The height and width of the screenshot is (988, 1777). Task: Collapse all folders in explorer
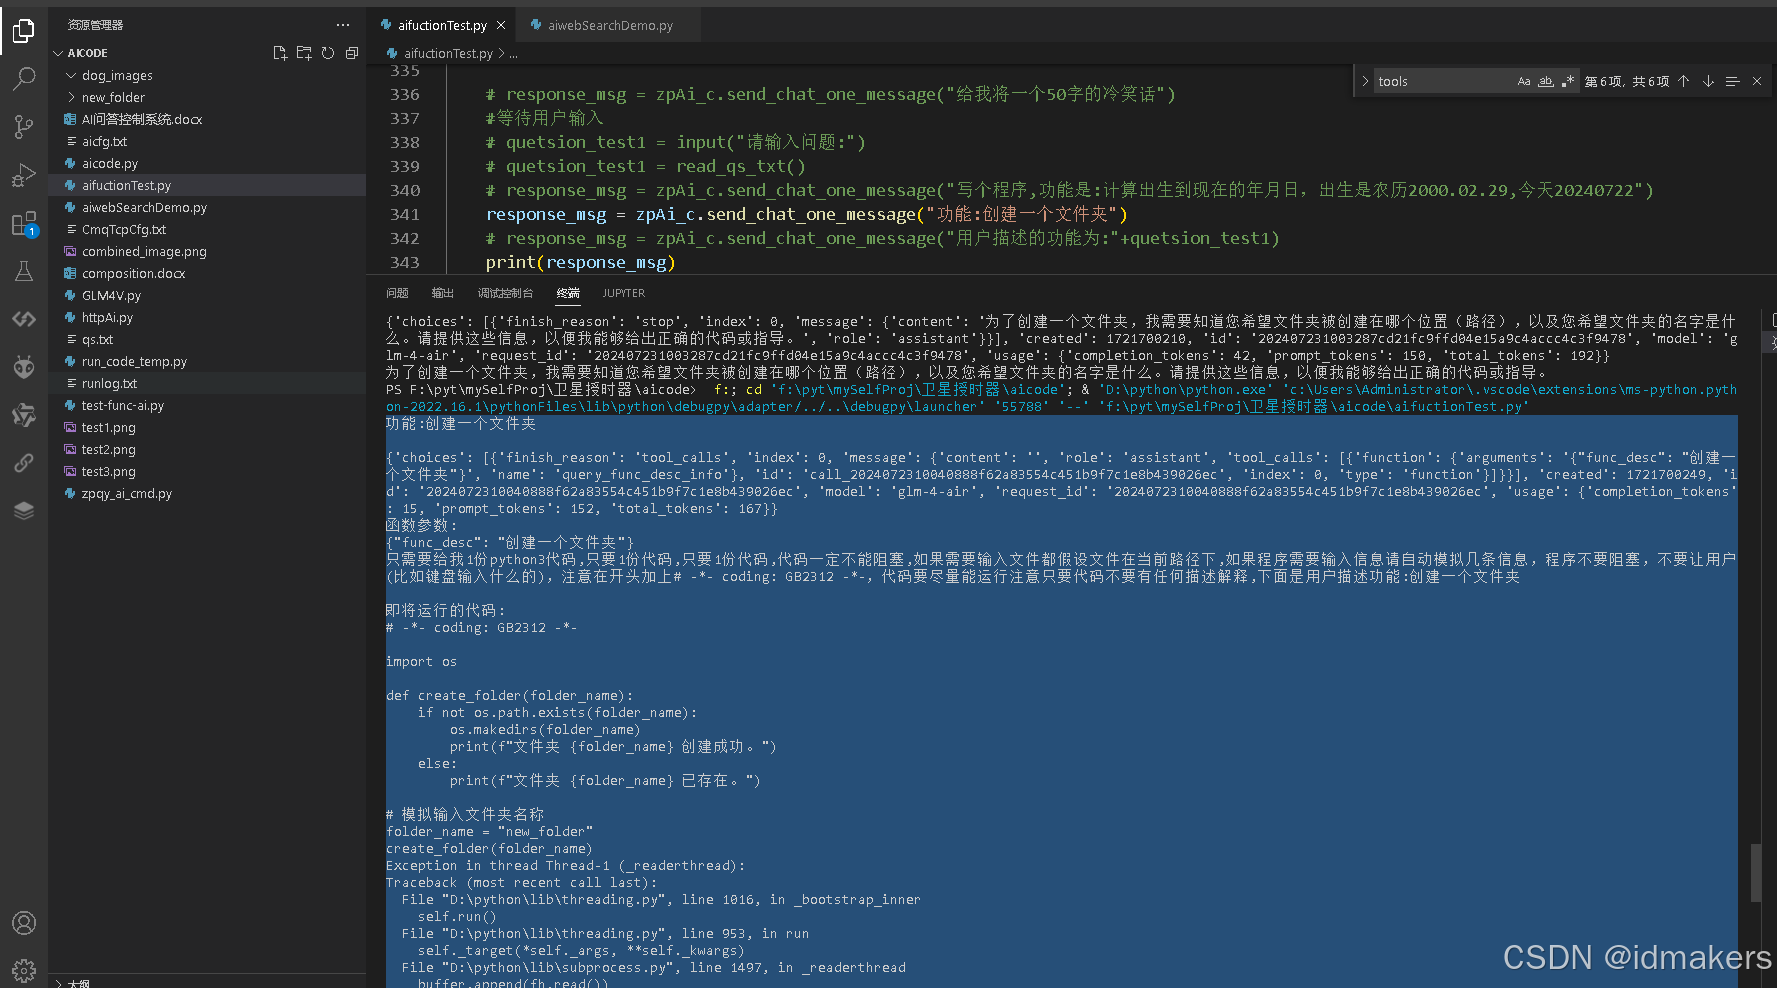[352, 53]
